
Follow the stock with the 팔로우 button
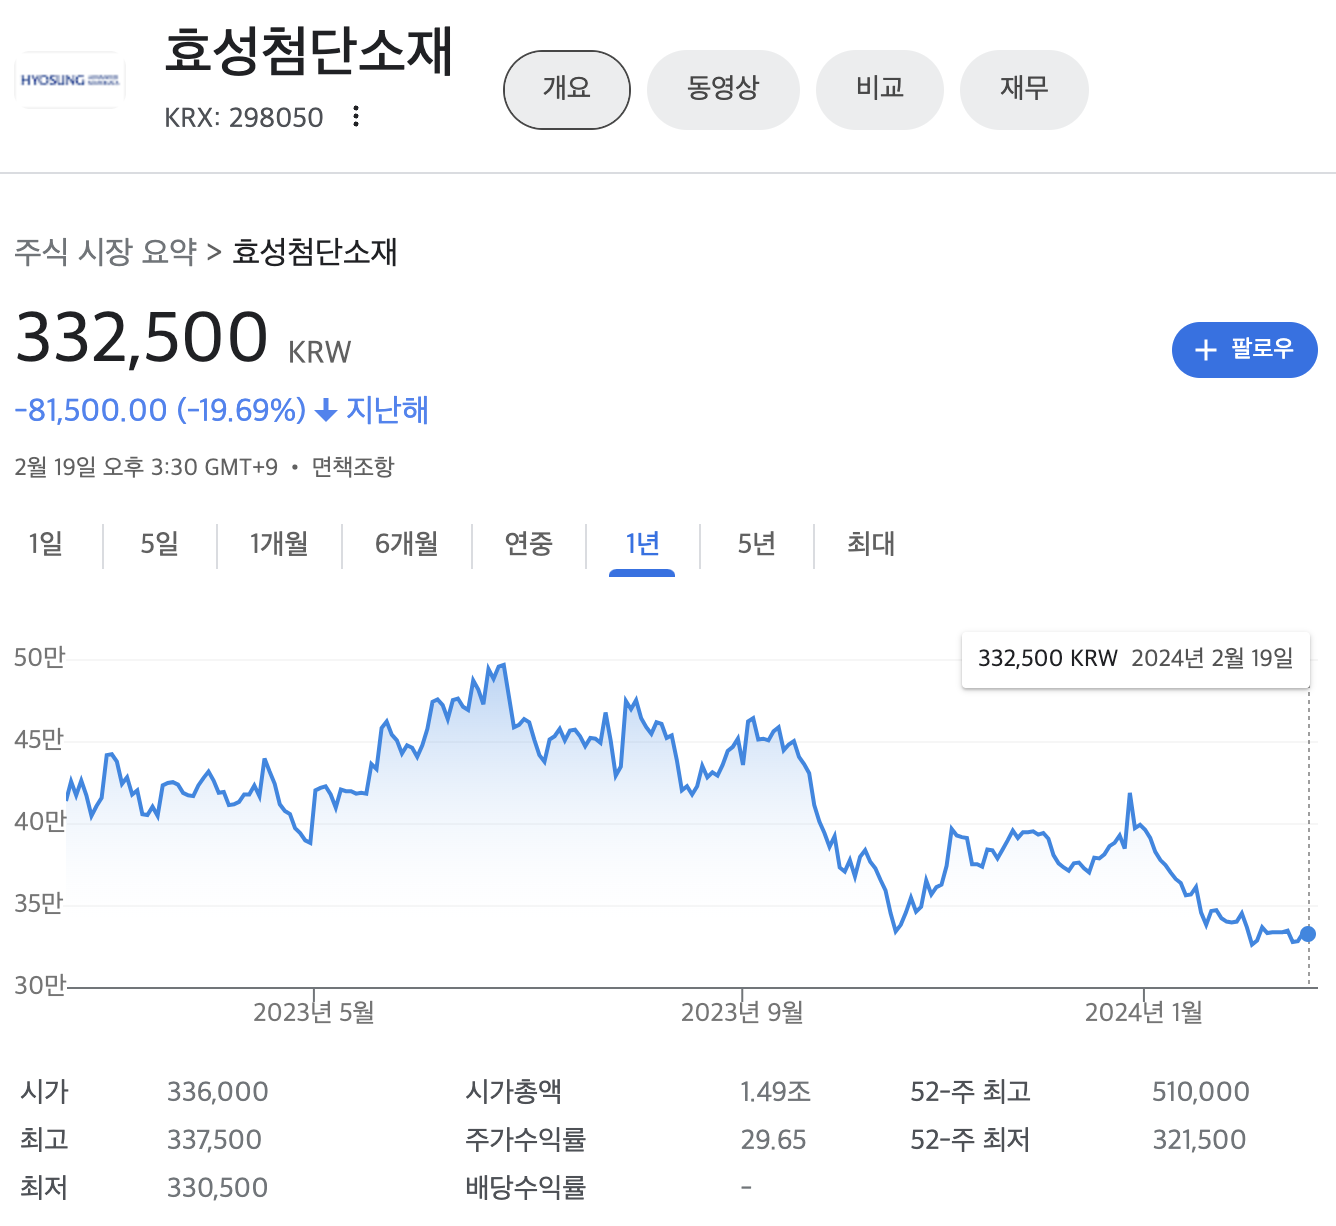pos(1244,349)
